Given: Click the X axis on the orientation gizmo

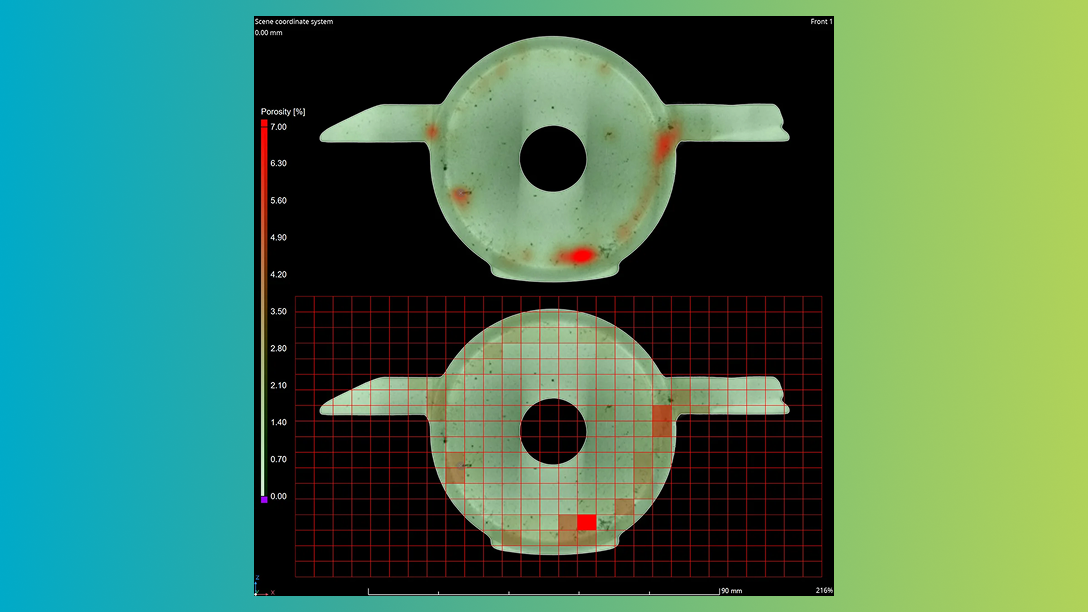Looking at the screenshot, I should pyautogui.click(x=273, y=592).
